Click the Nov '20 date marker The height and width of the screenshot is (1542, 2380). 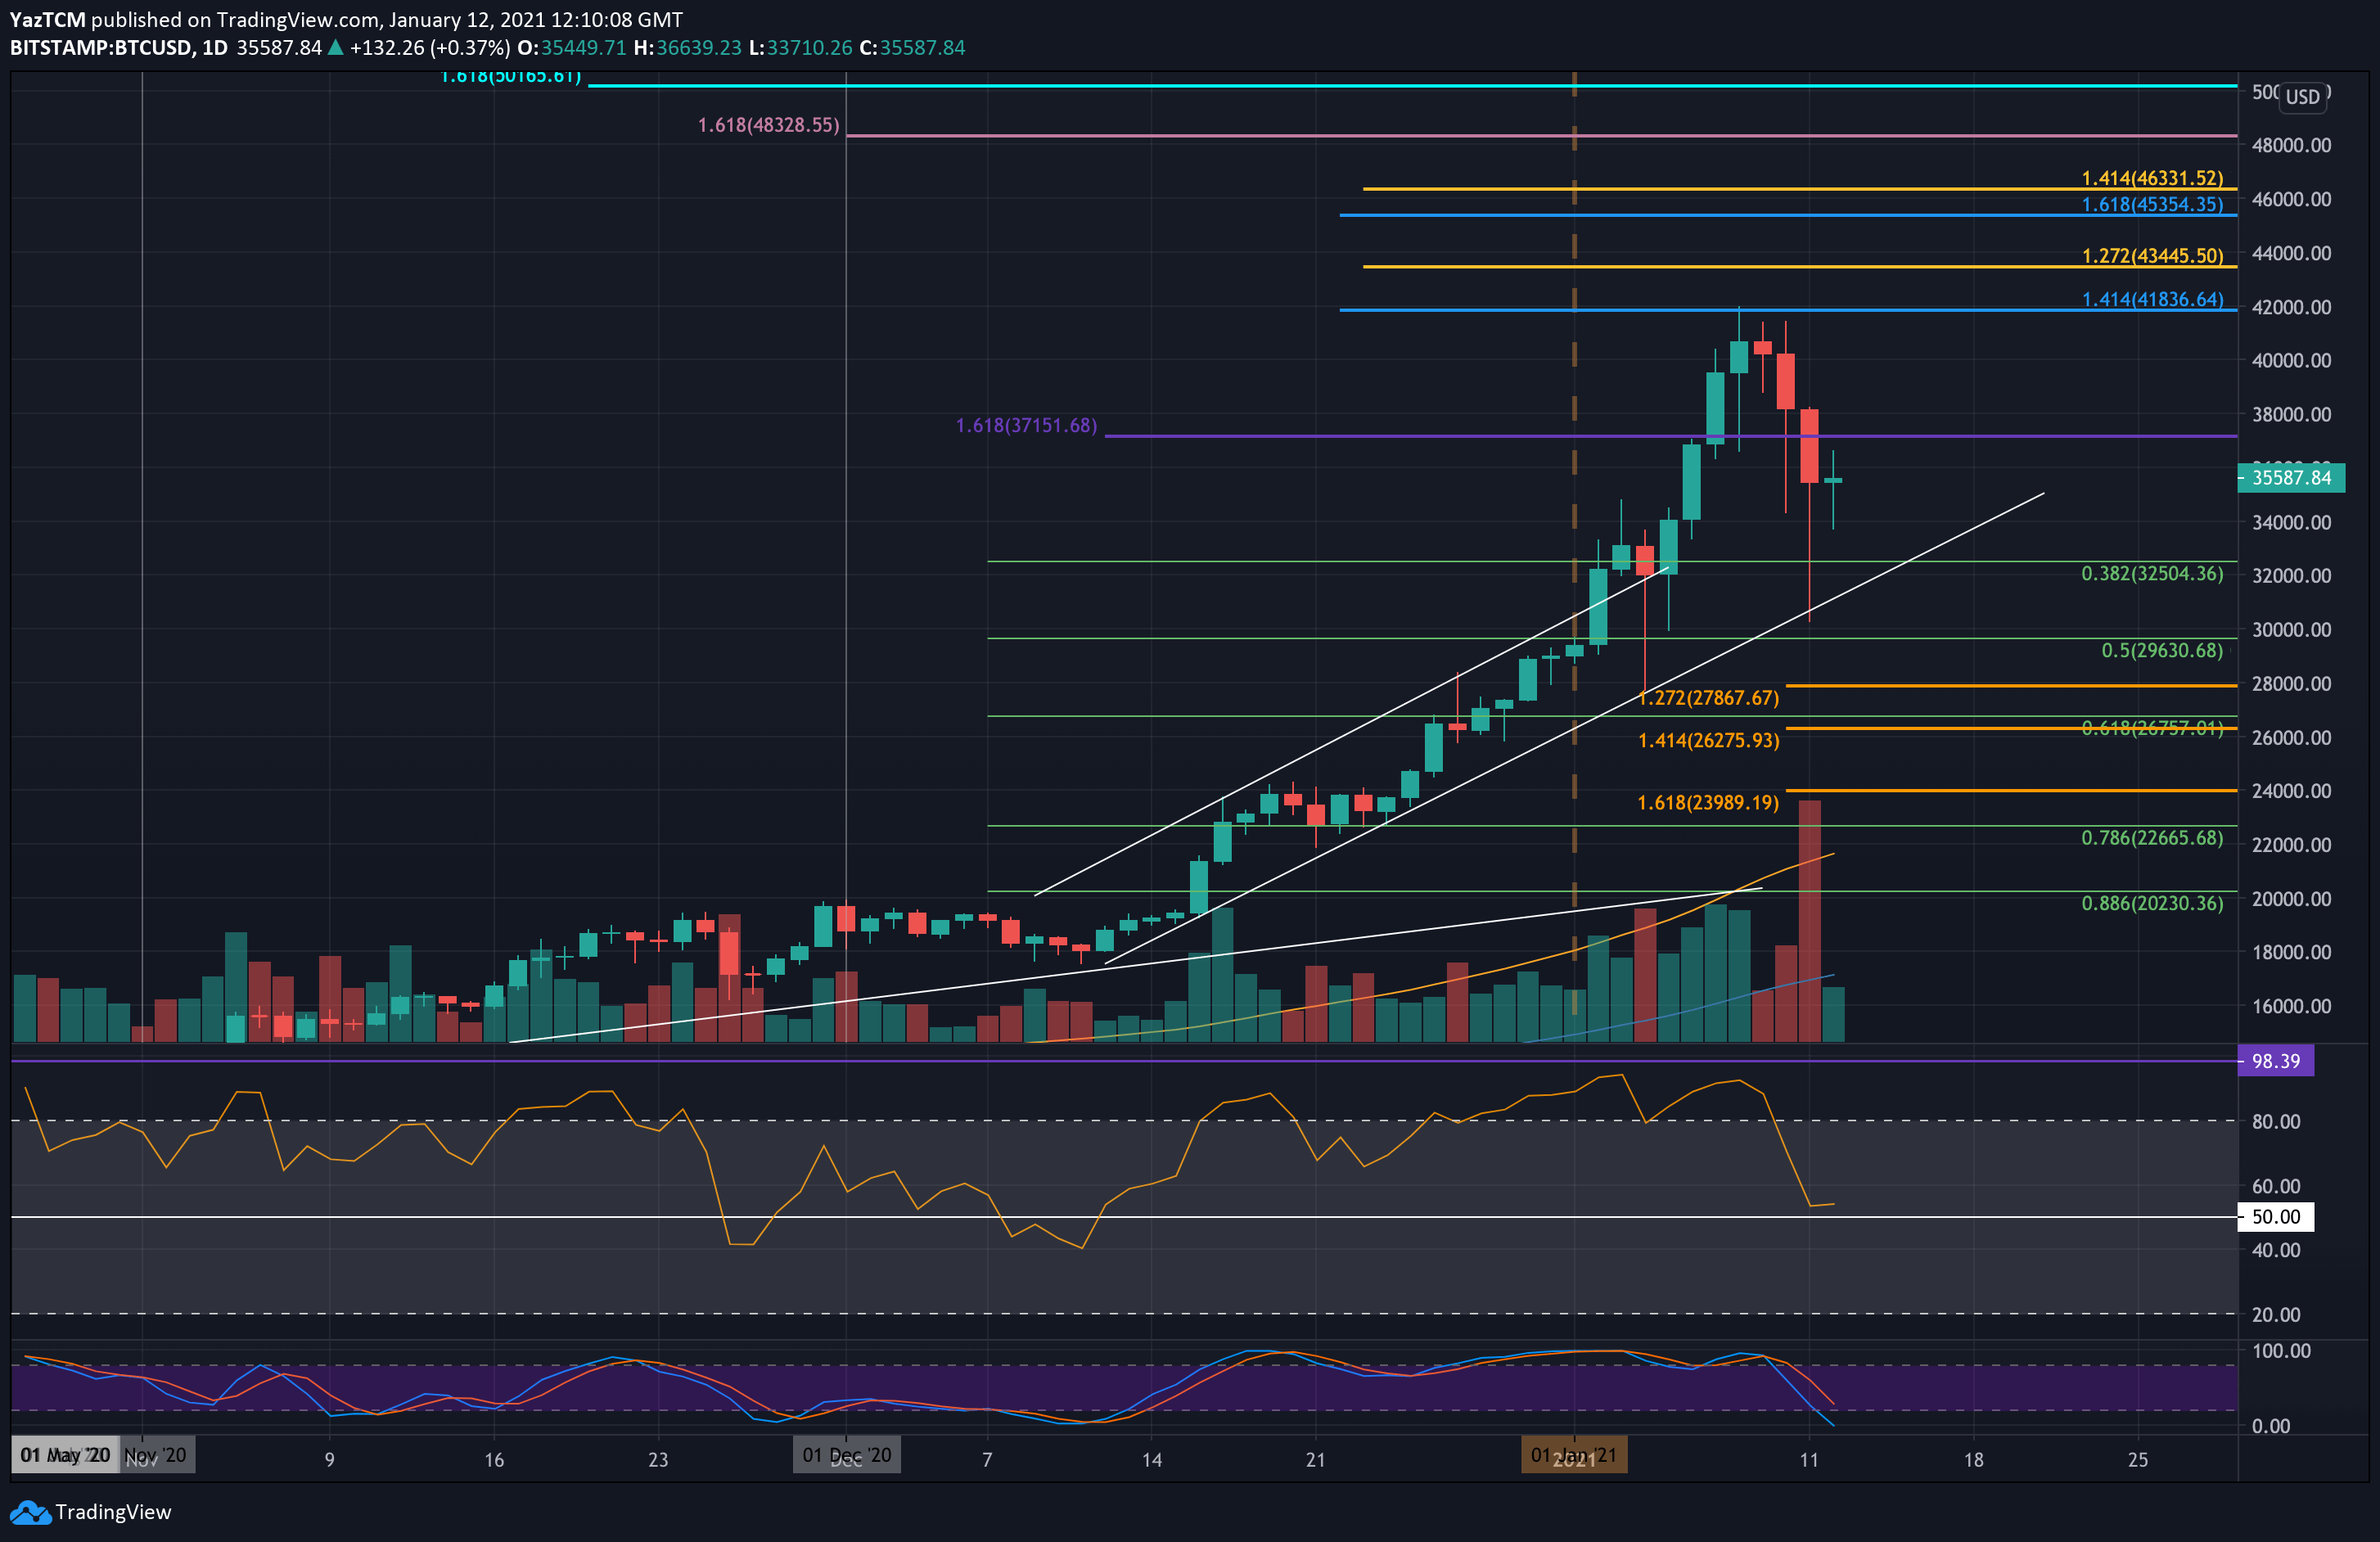pyautogui.click(x=157, y=1455)
